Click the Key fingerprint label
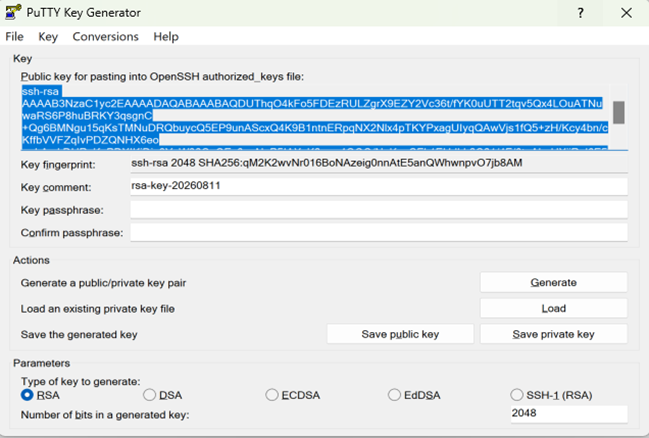 pyautogui.click(x=58, y=165)
